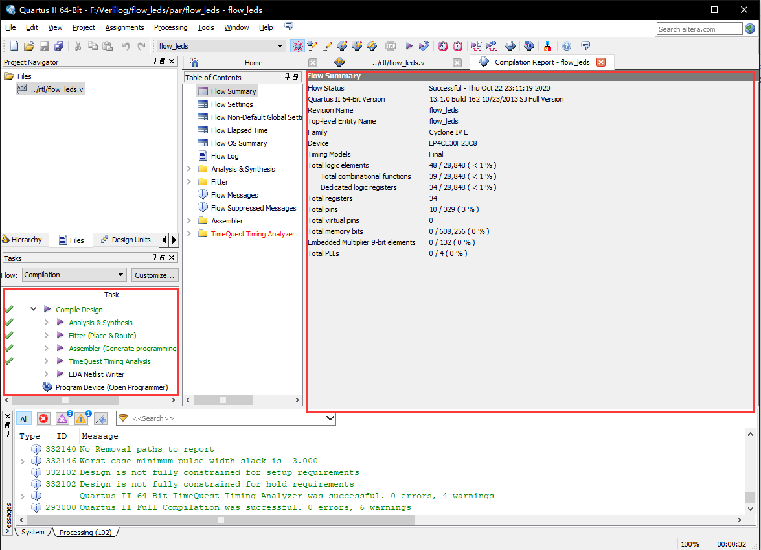Screen dimensions: 761x550
Task: Click the grayed Stop Processing icon
Action: tap(390, 46)
